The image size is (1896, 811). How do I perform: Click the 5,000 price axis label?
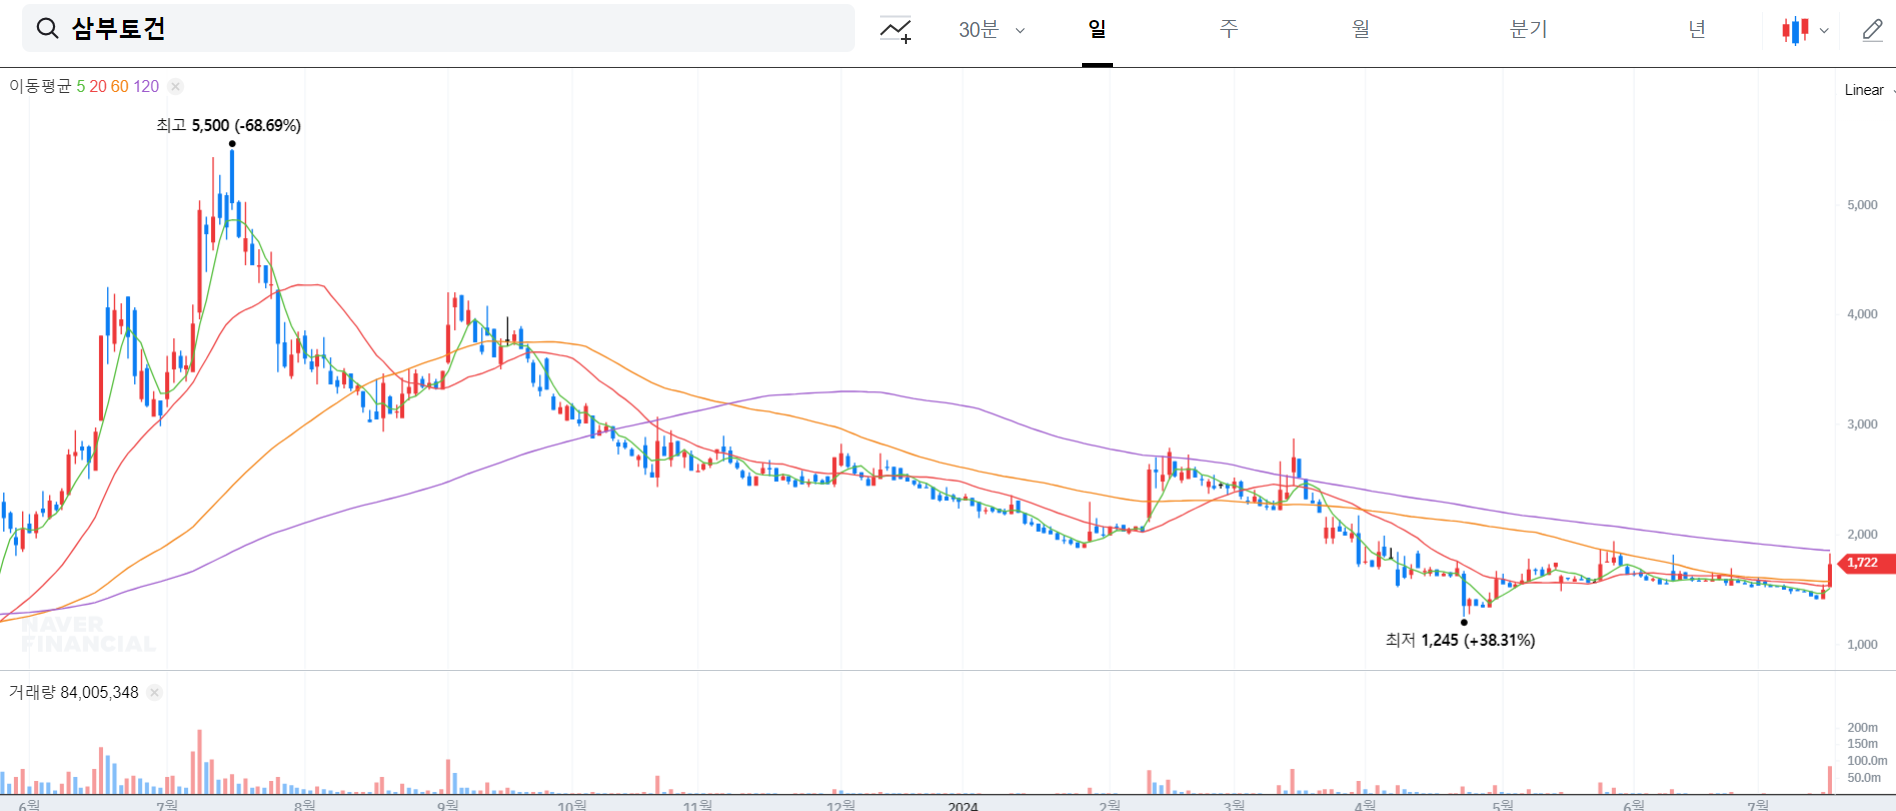tap(1862, 205)
